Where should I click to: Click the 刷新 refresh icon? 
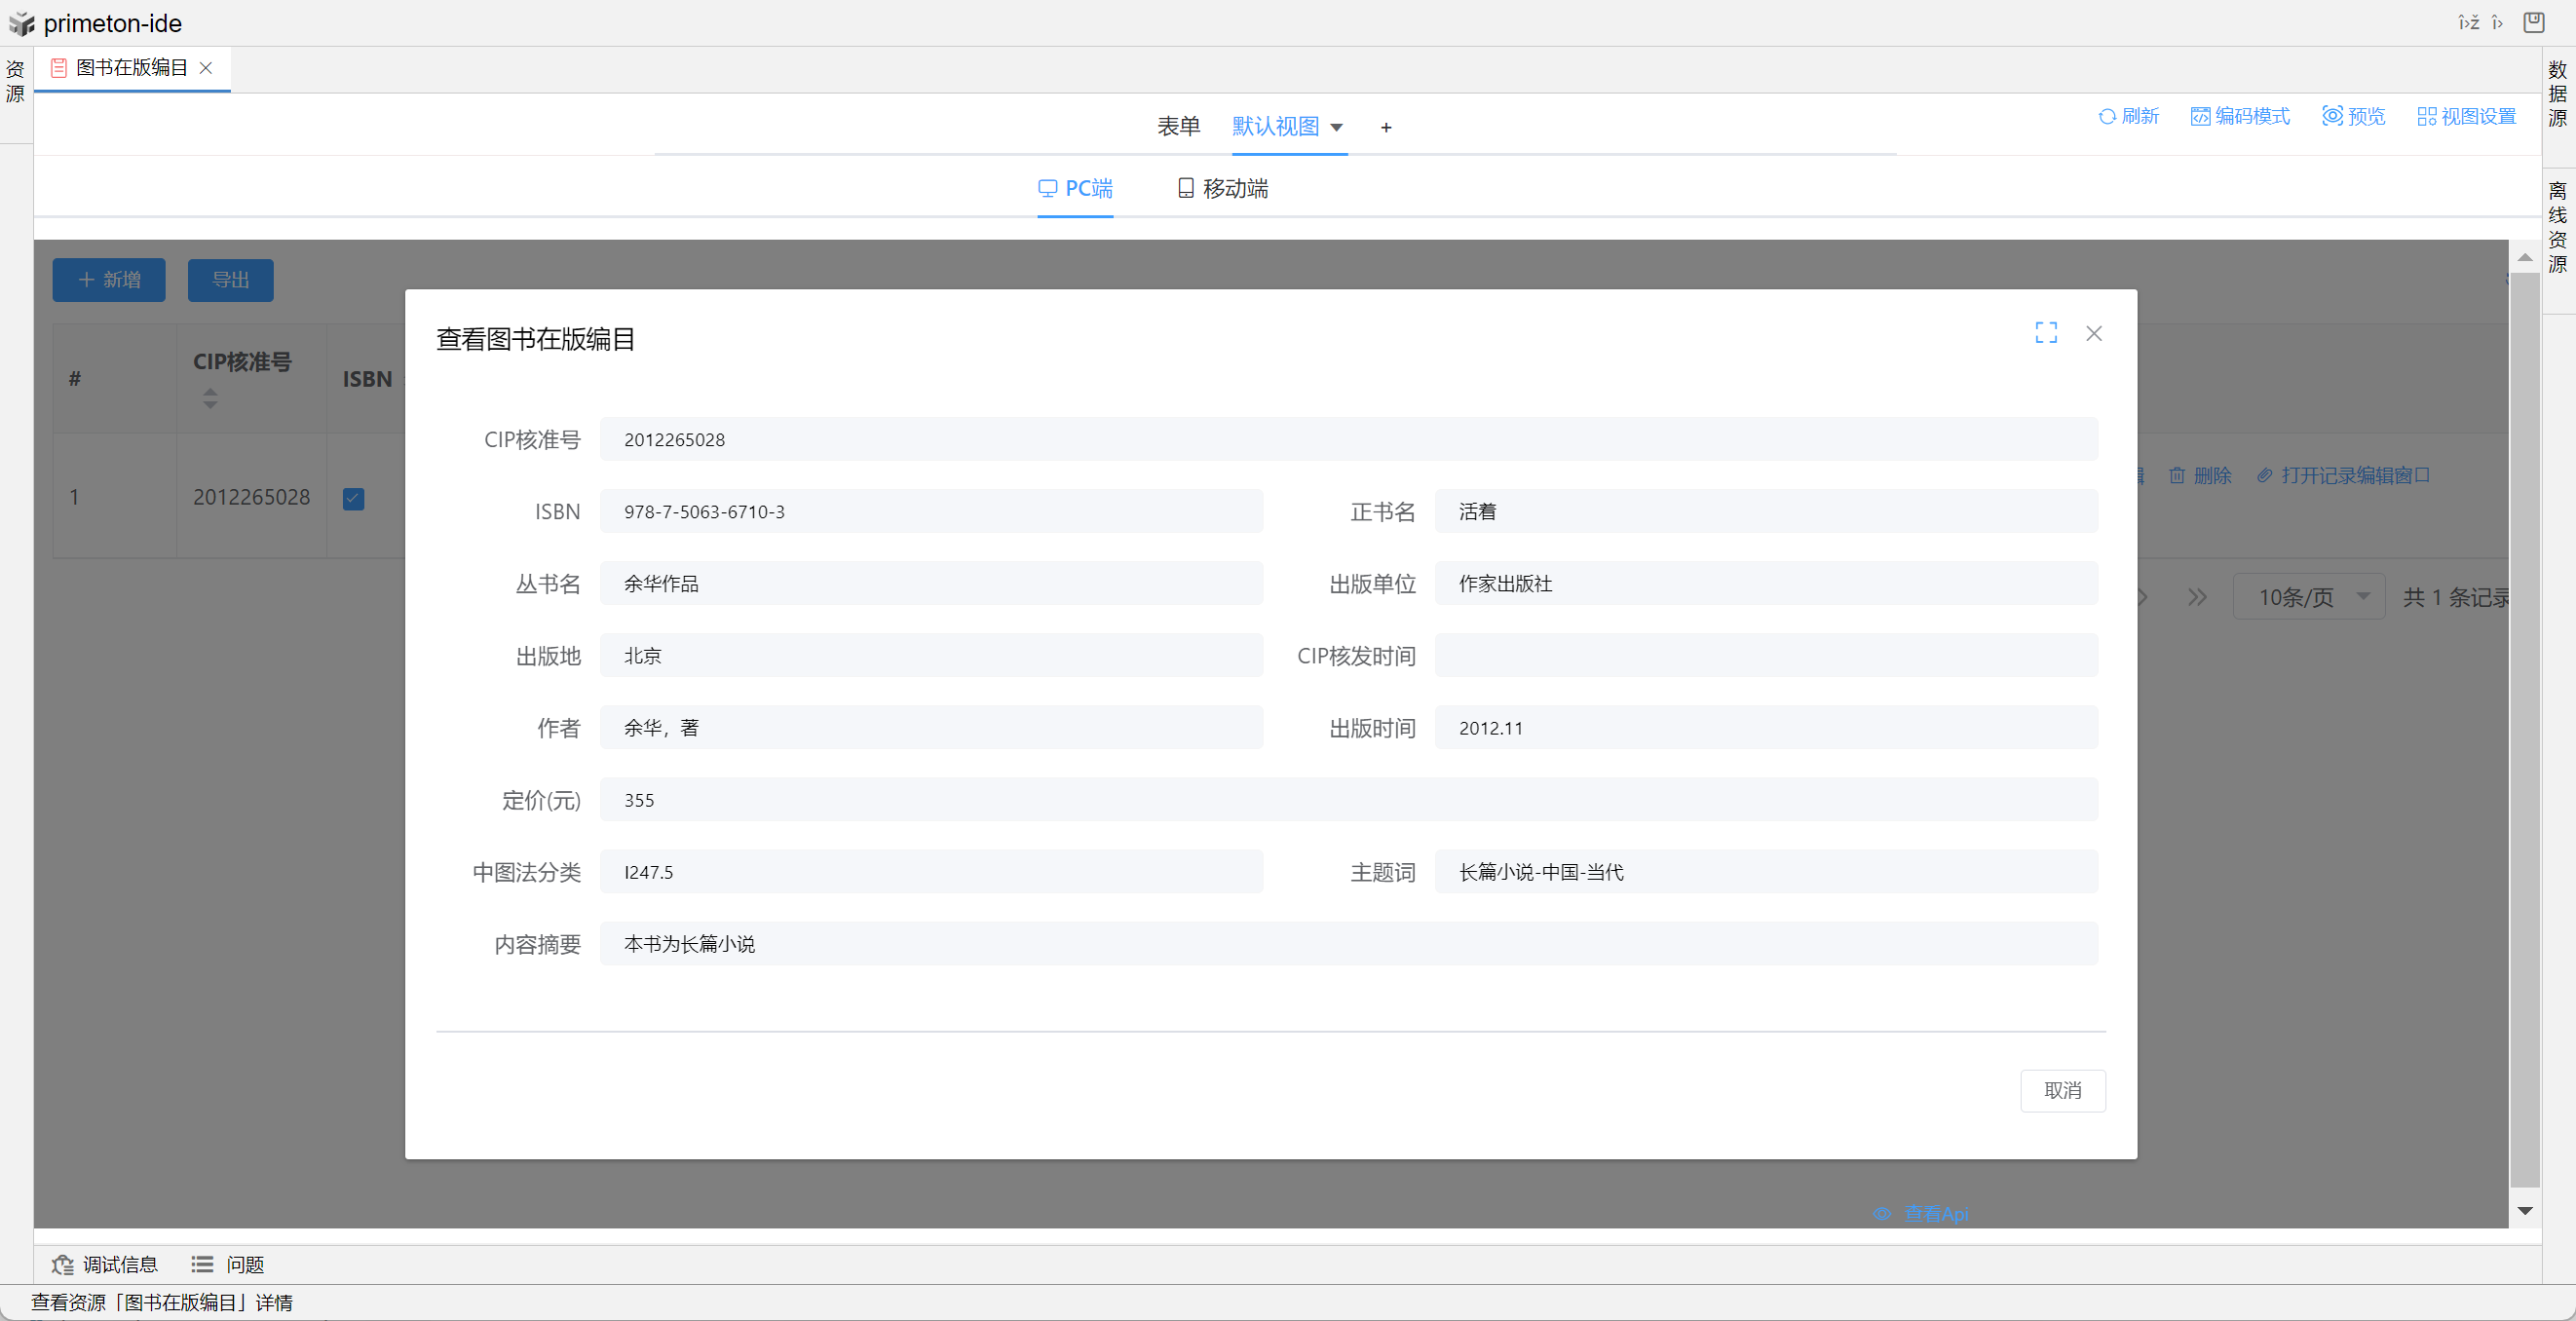tap(2107, 116)
